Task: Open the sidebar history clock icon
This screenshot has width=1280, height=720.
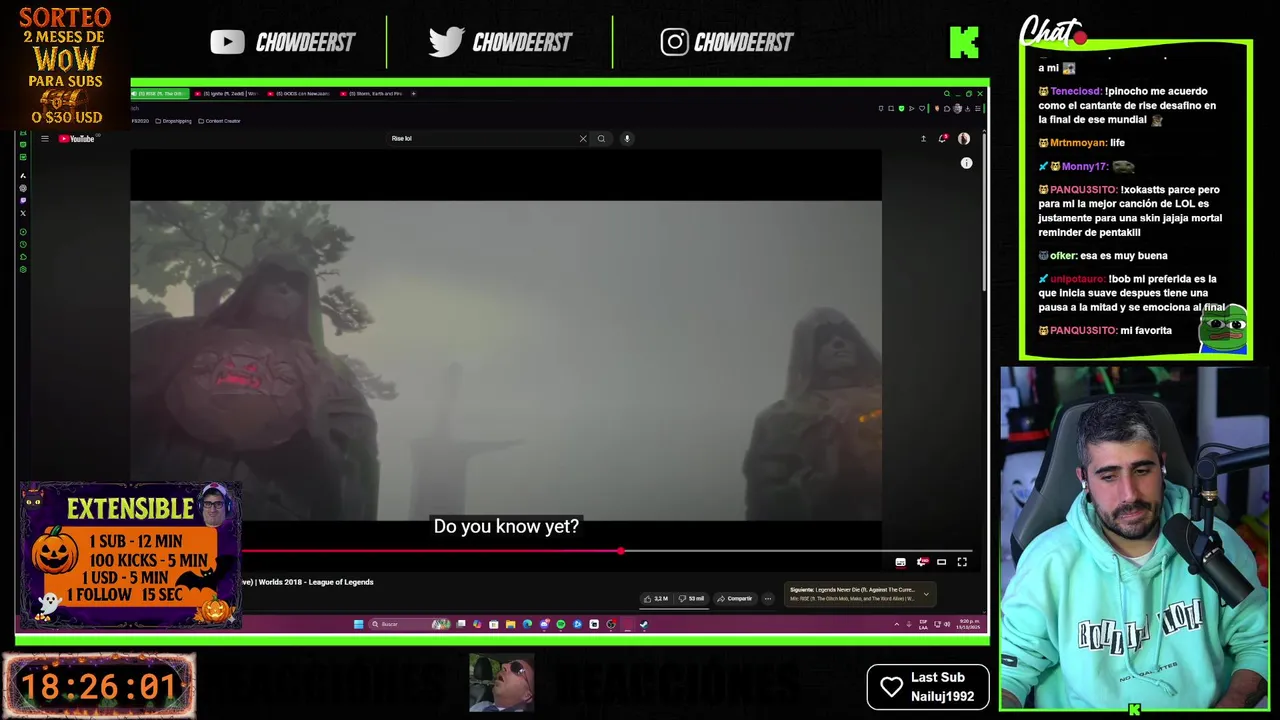Action: coord(23,244)
